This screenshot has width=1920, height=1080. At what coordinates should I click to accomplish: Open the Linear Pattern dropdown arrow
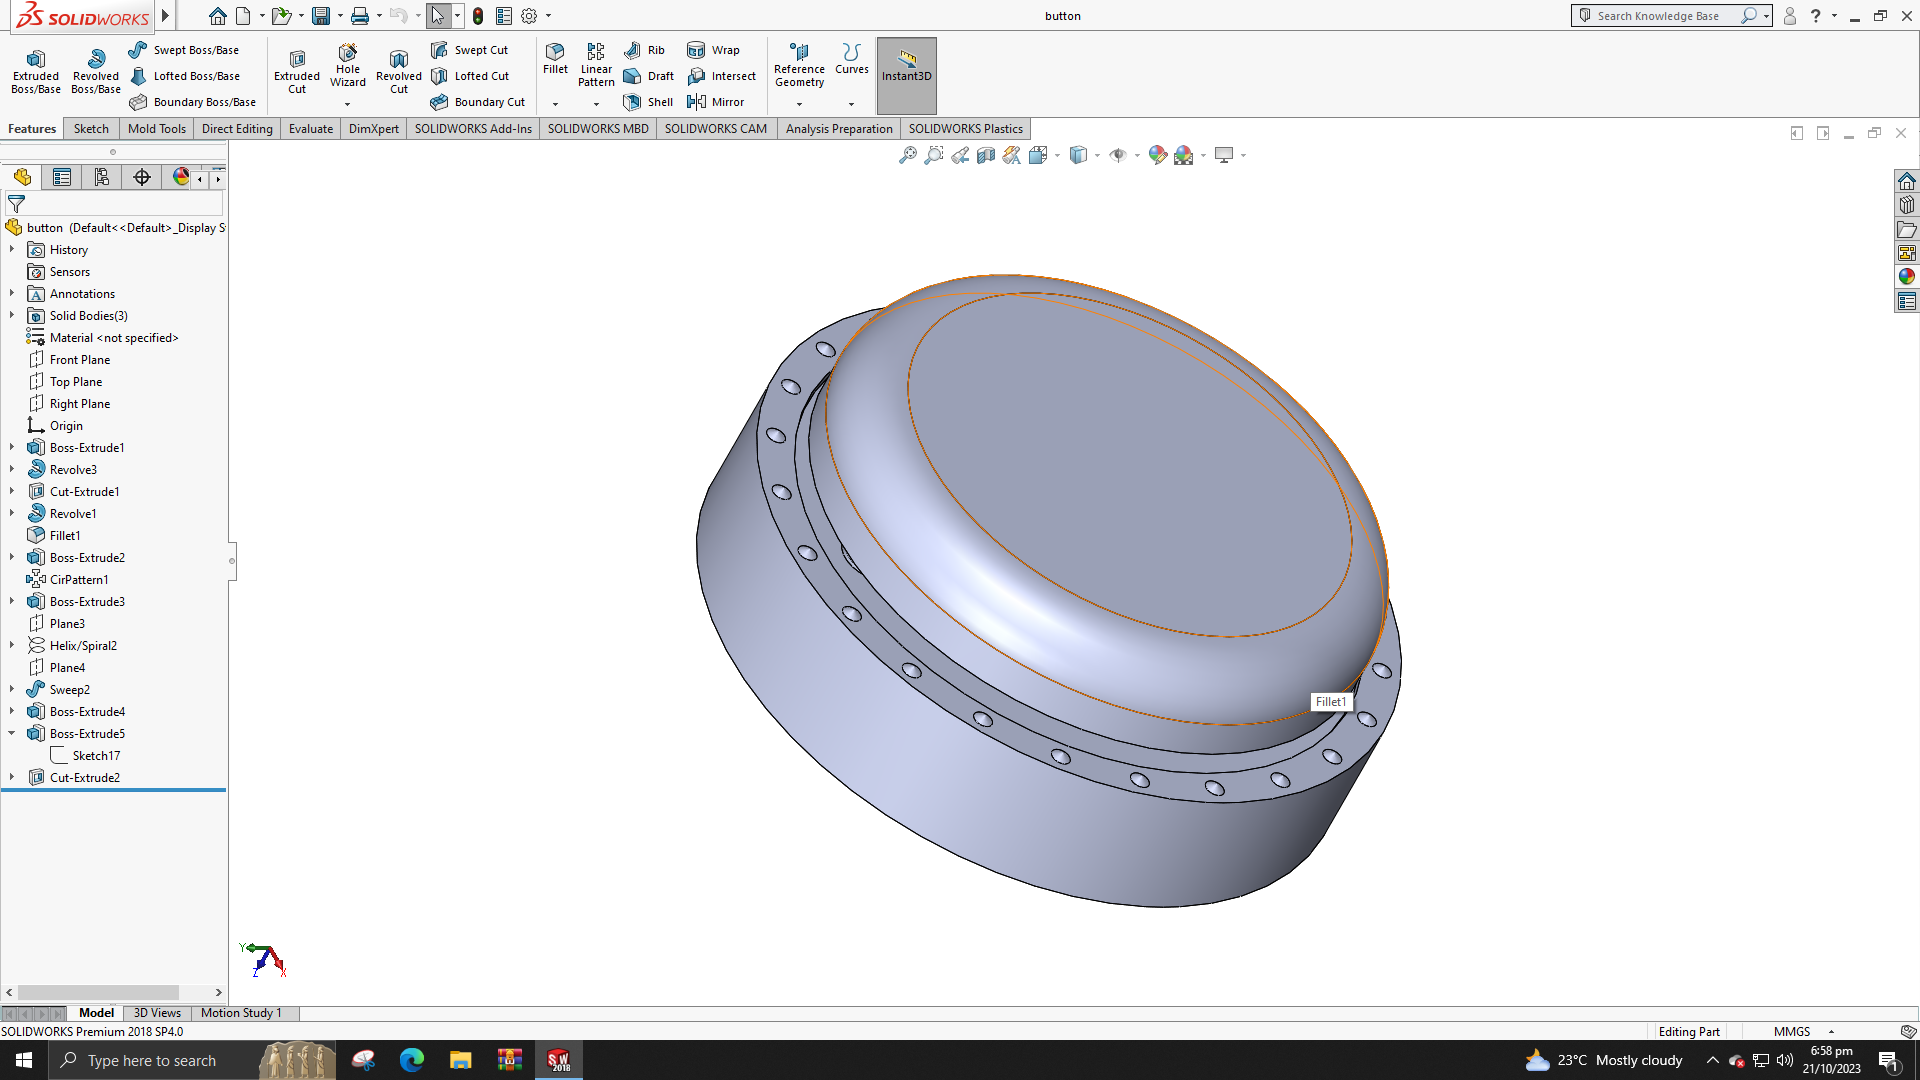[596, 104]
